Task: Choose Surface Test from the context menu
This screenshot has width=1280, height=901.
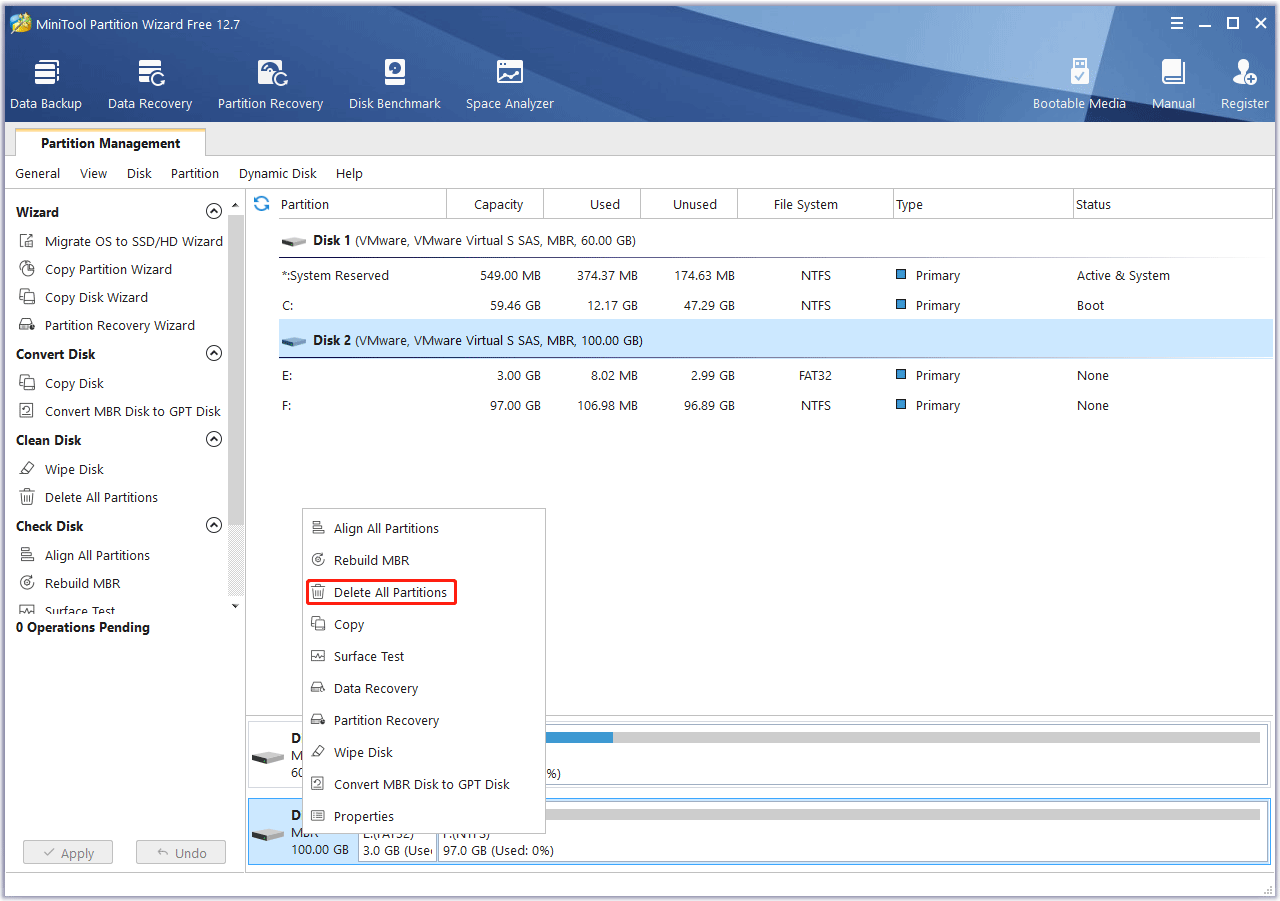Action: tap(424, 656)
